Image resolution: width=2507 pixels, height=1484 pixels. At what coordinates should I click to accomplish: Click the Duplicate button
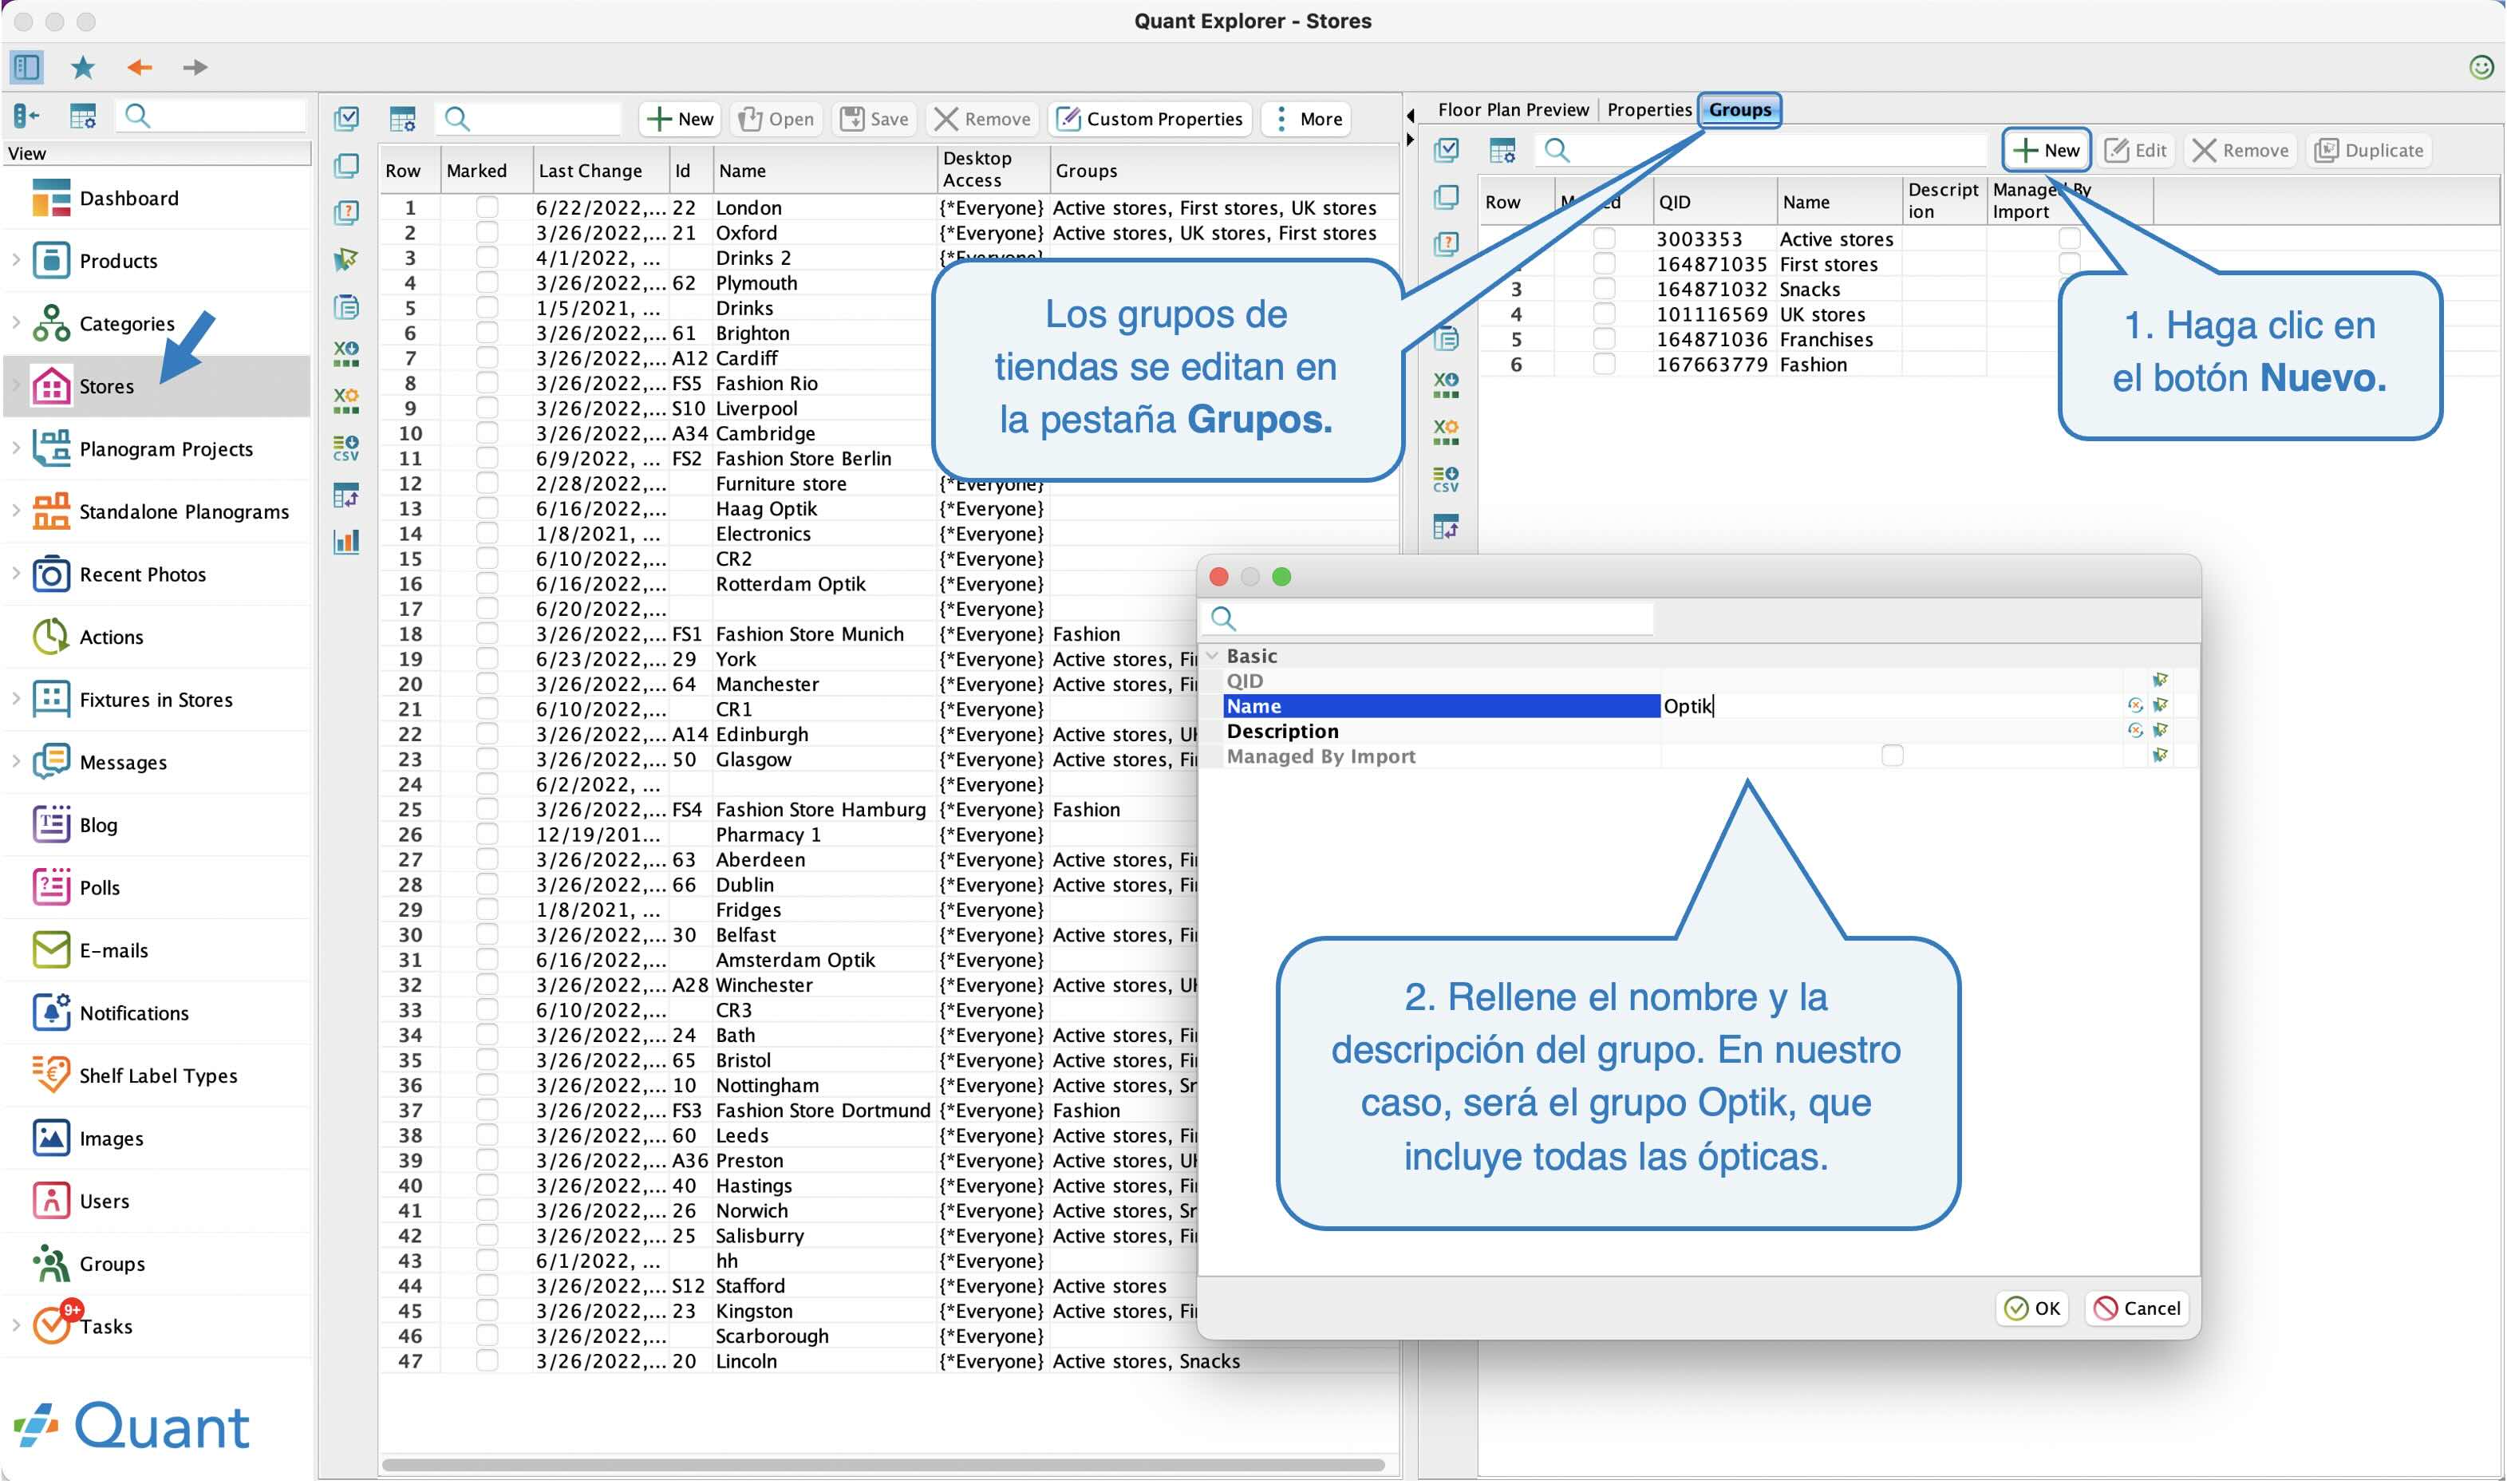pyautogui.click(x=2369, y=150)
